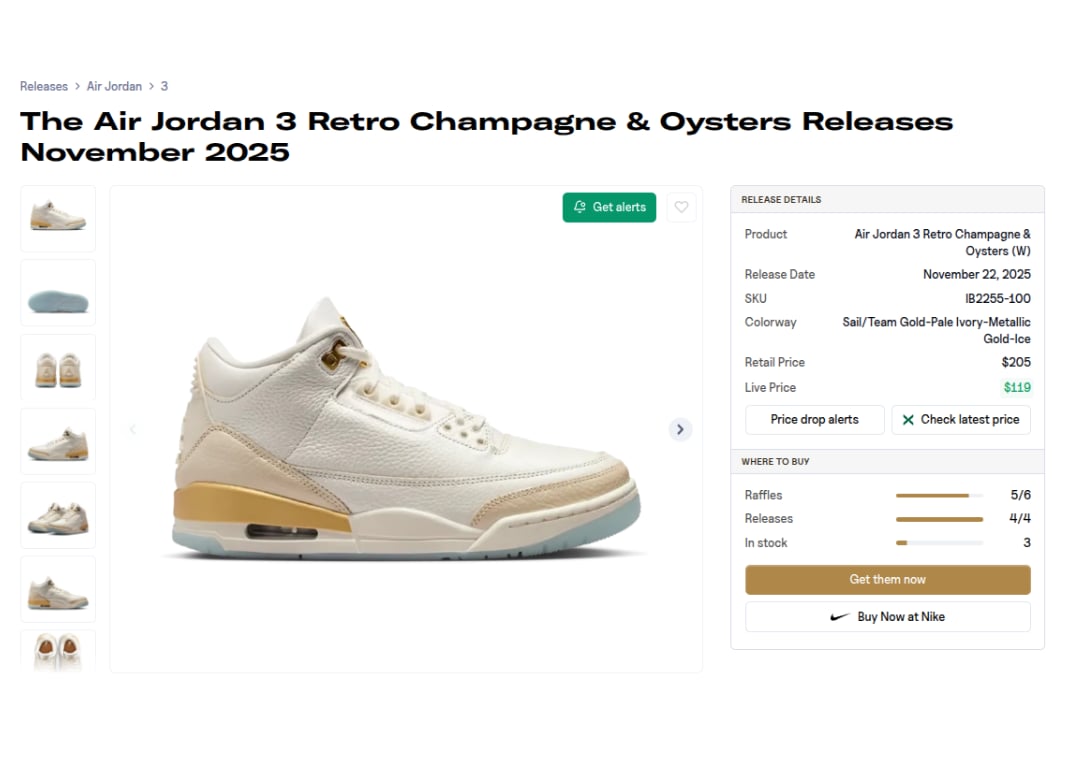Viewport: 1070px width, 760px height.
Task: Click the chevron after Air Jordan breadcrumb
Action: (x=150, y=86)
